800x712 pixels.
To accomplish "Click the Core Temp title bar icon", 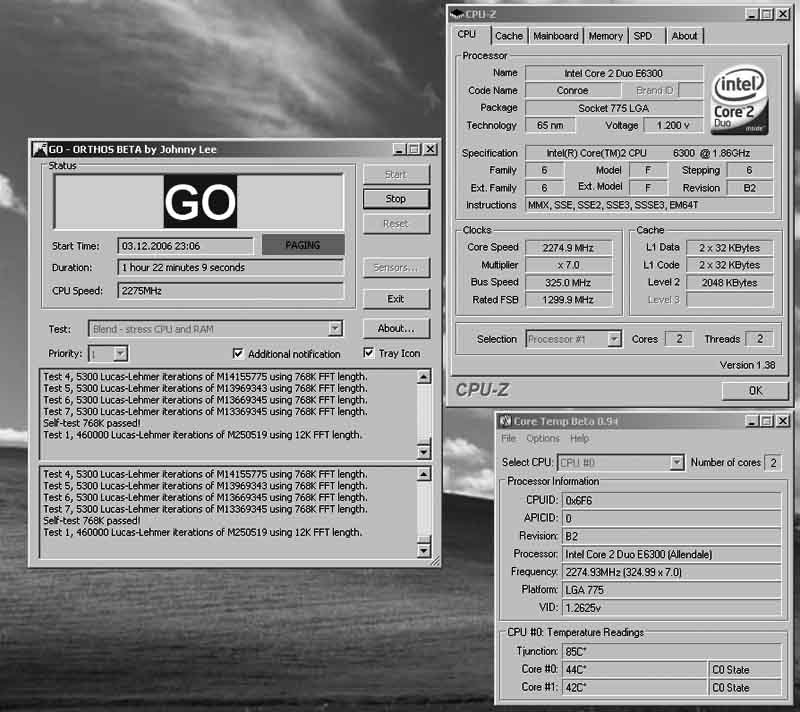I will pos(505,421).
